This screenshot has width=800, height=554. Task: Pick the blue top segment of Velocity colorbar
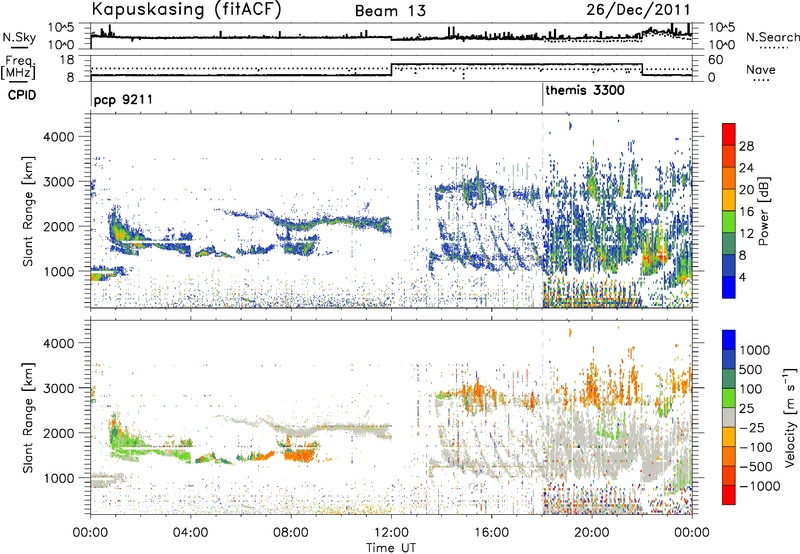[x=729, y=340]
